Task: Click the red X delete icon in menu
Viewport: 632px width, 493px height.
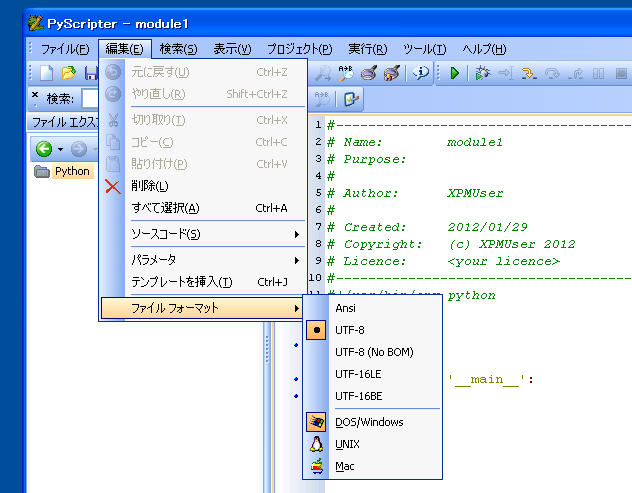Action: pyautogui.click(x=113, y=187)
